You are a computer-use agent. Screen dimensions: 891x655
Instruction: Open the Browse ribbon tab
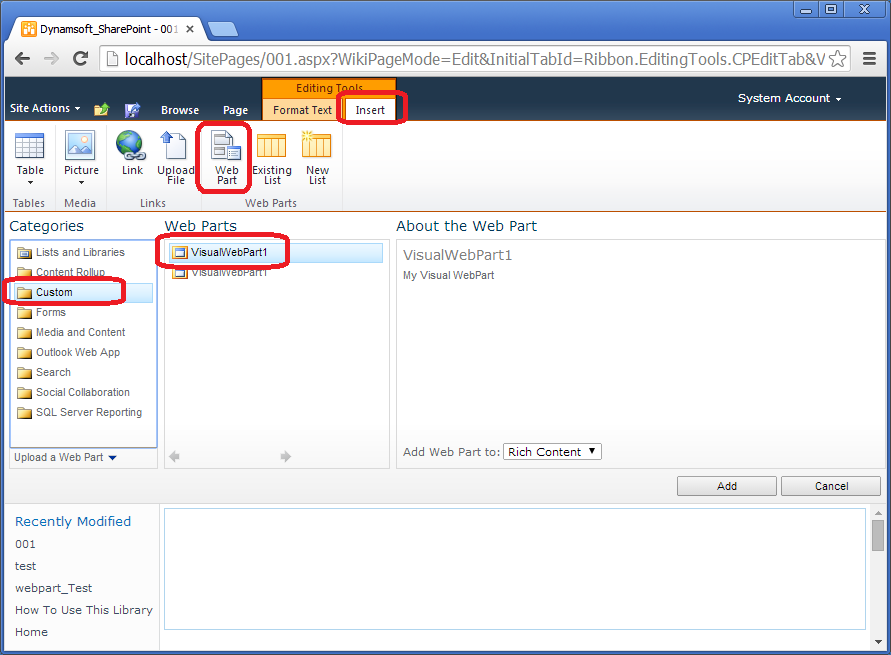(180, 110)
